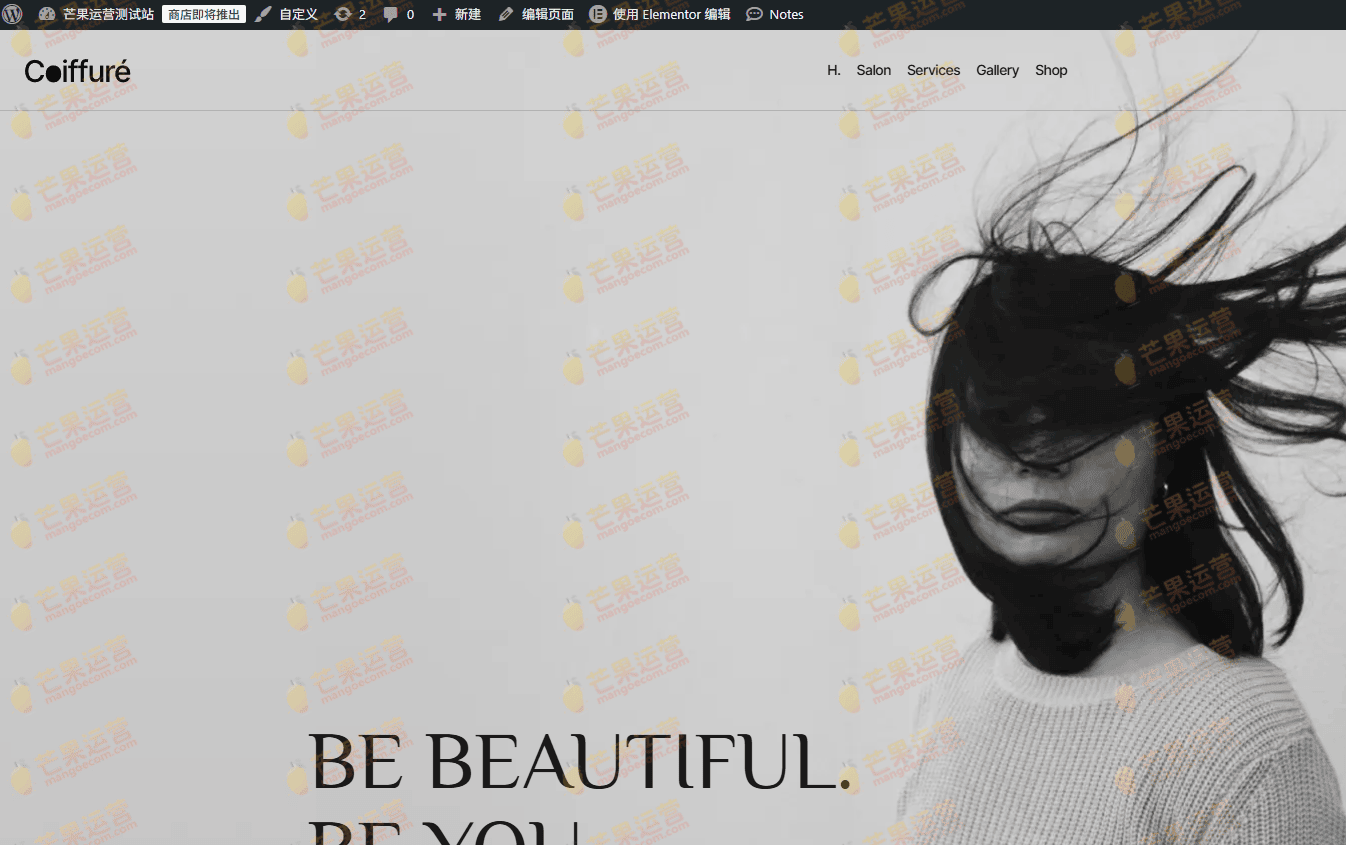Open the 新建 menu

[x=457, y=15]
